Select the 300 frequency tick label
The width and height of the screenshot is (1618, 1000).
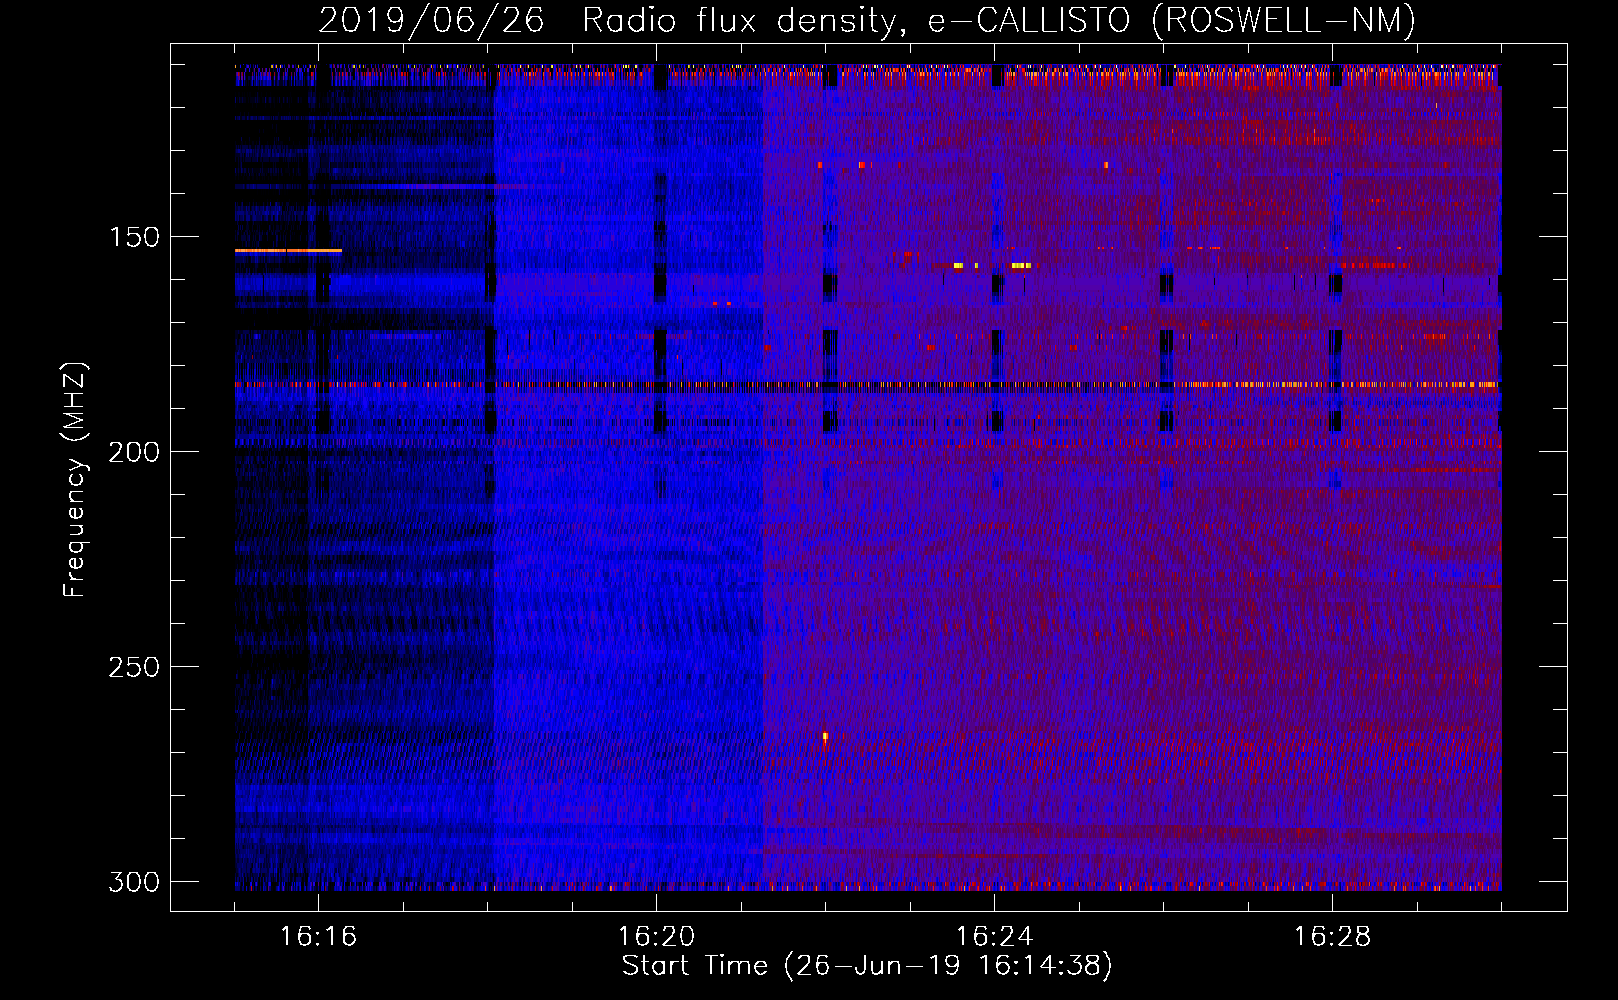click(134, 882)
